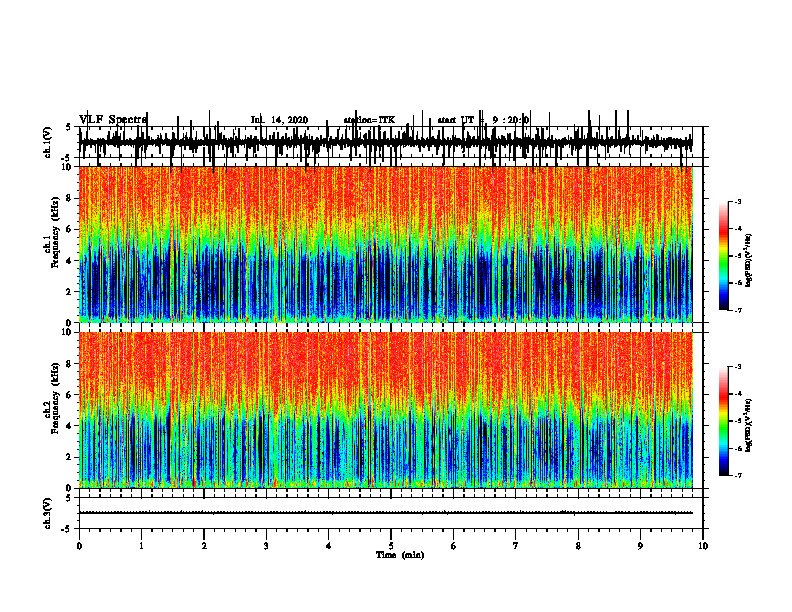Click the 8 kHz tick on ch.1 frequency axis
The width and height of the screenshot is (792, 612).
click(x=70, y=198)
